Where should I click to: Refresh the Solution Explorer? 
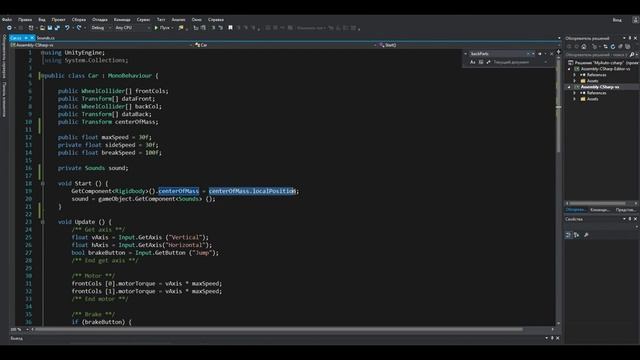point(613,47)
